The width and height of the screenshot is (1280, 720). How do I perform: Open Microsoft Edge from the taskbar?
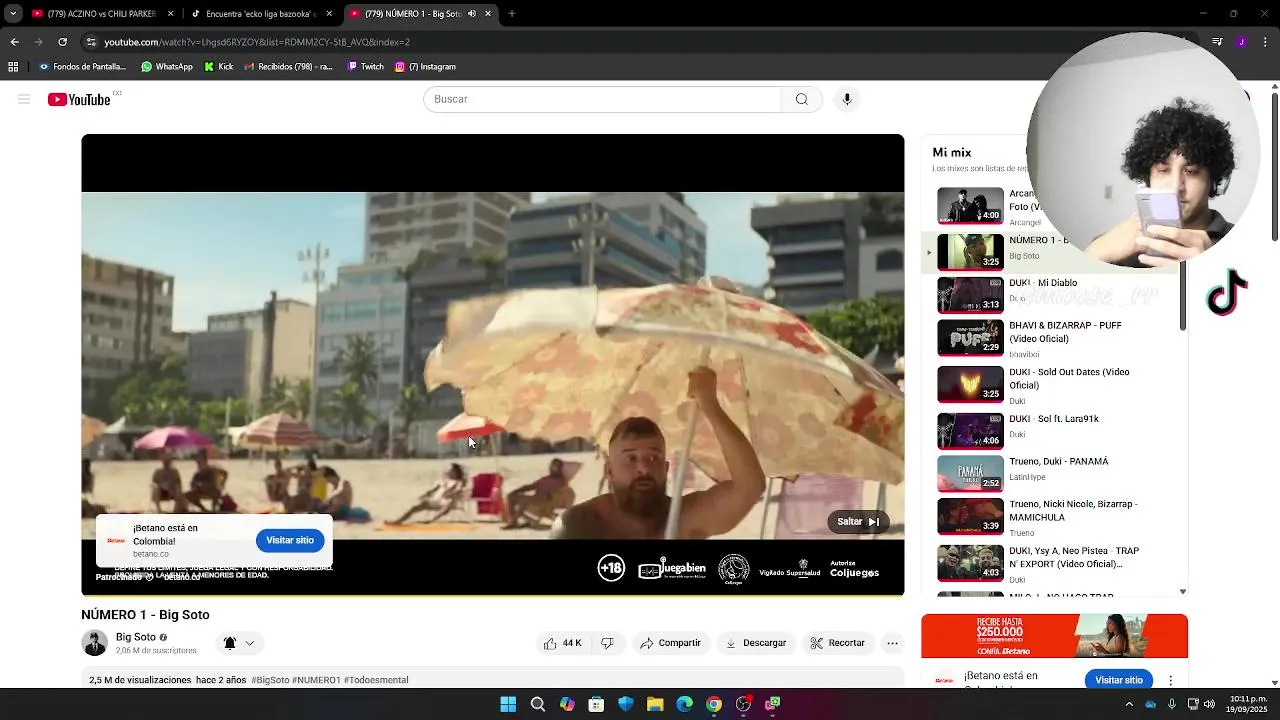(684, 704)
